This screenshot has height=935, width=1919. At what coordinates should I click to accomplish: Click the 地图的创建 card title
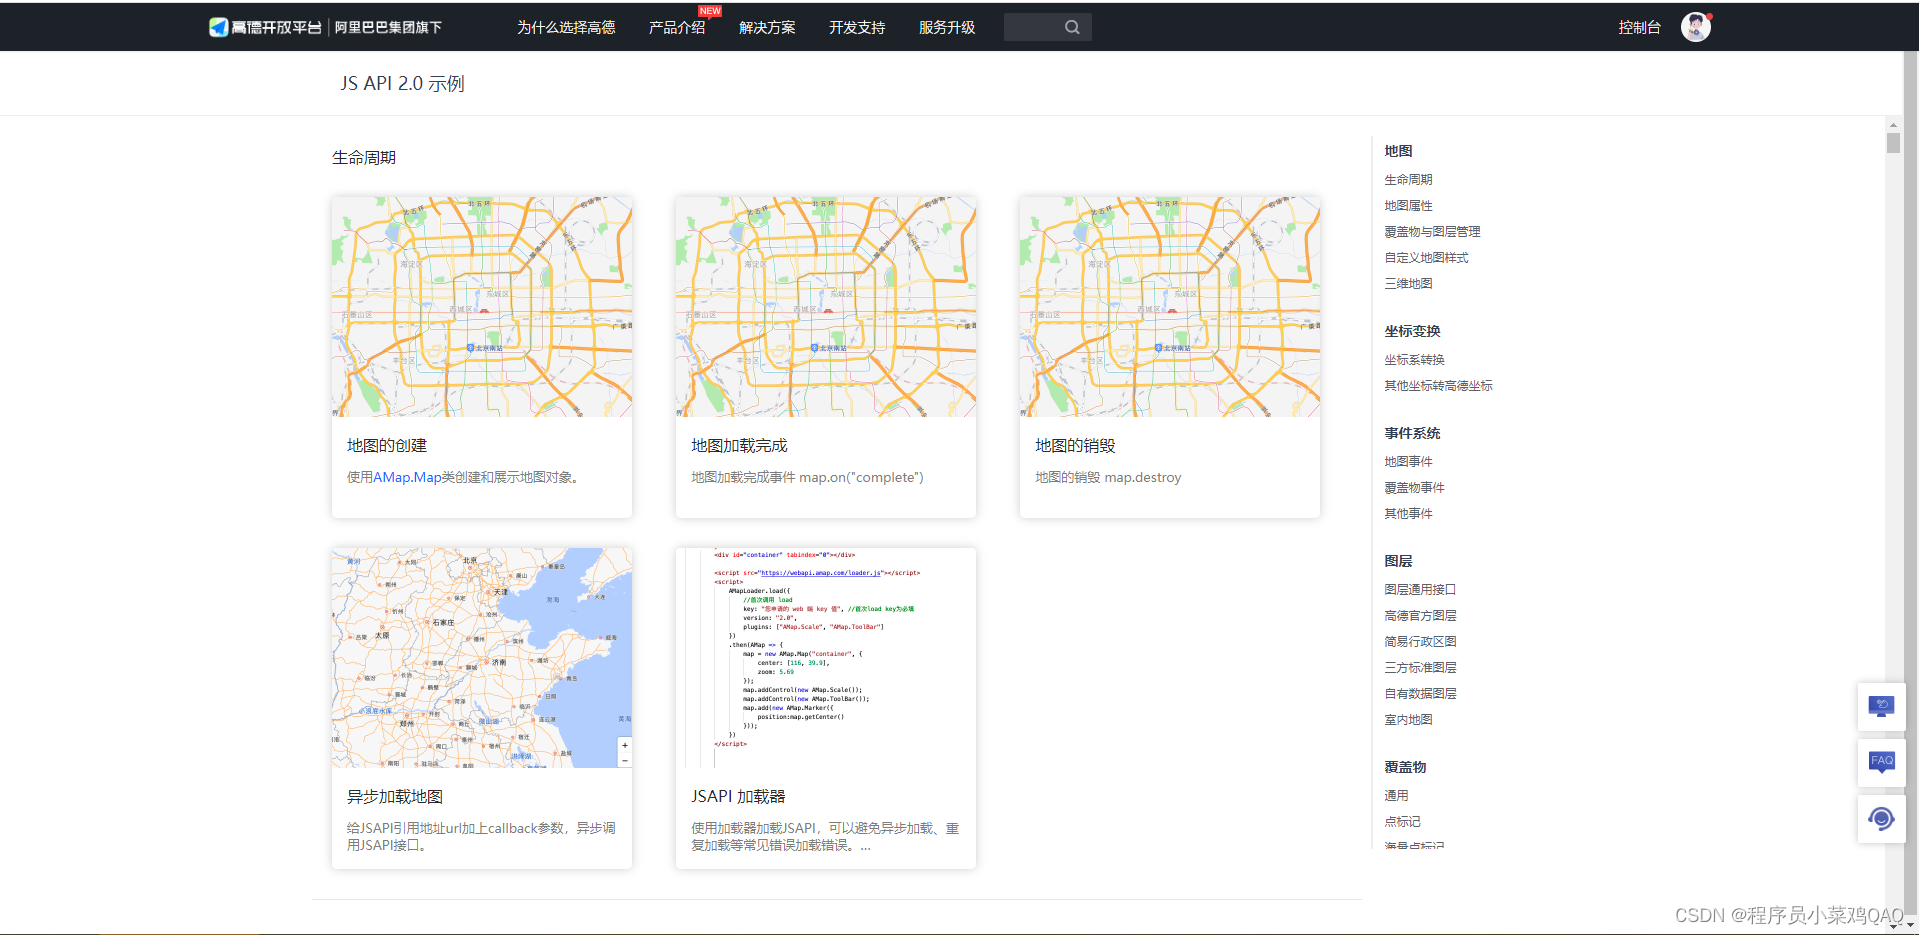point(387,445)
